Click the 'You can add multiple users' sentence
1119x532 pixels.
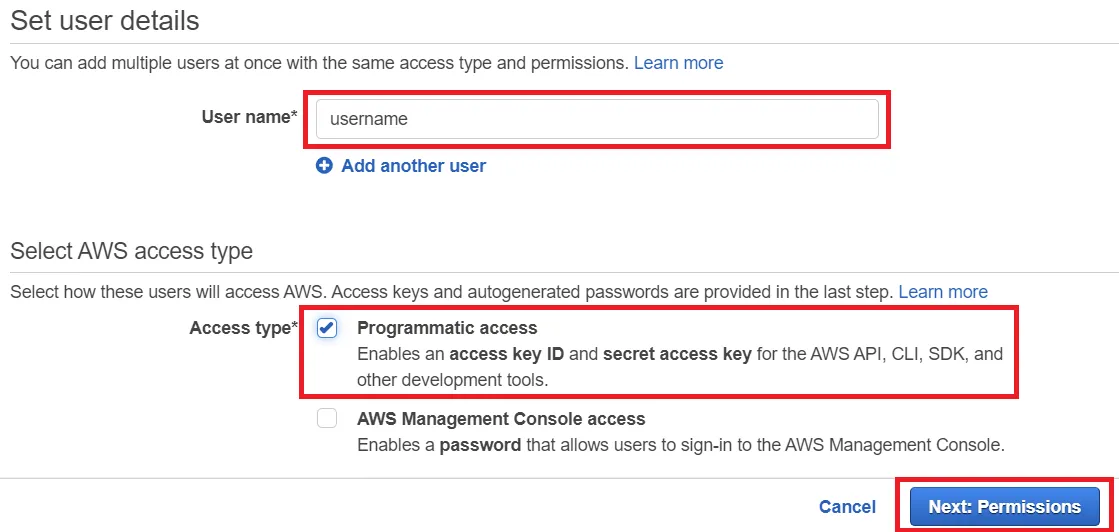[x=319, y=63]
